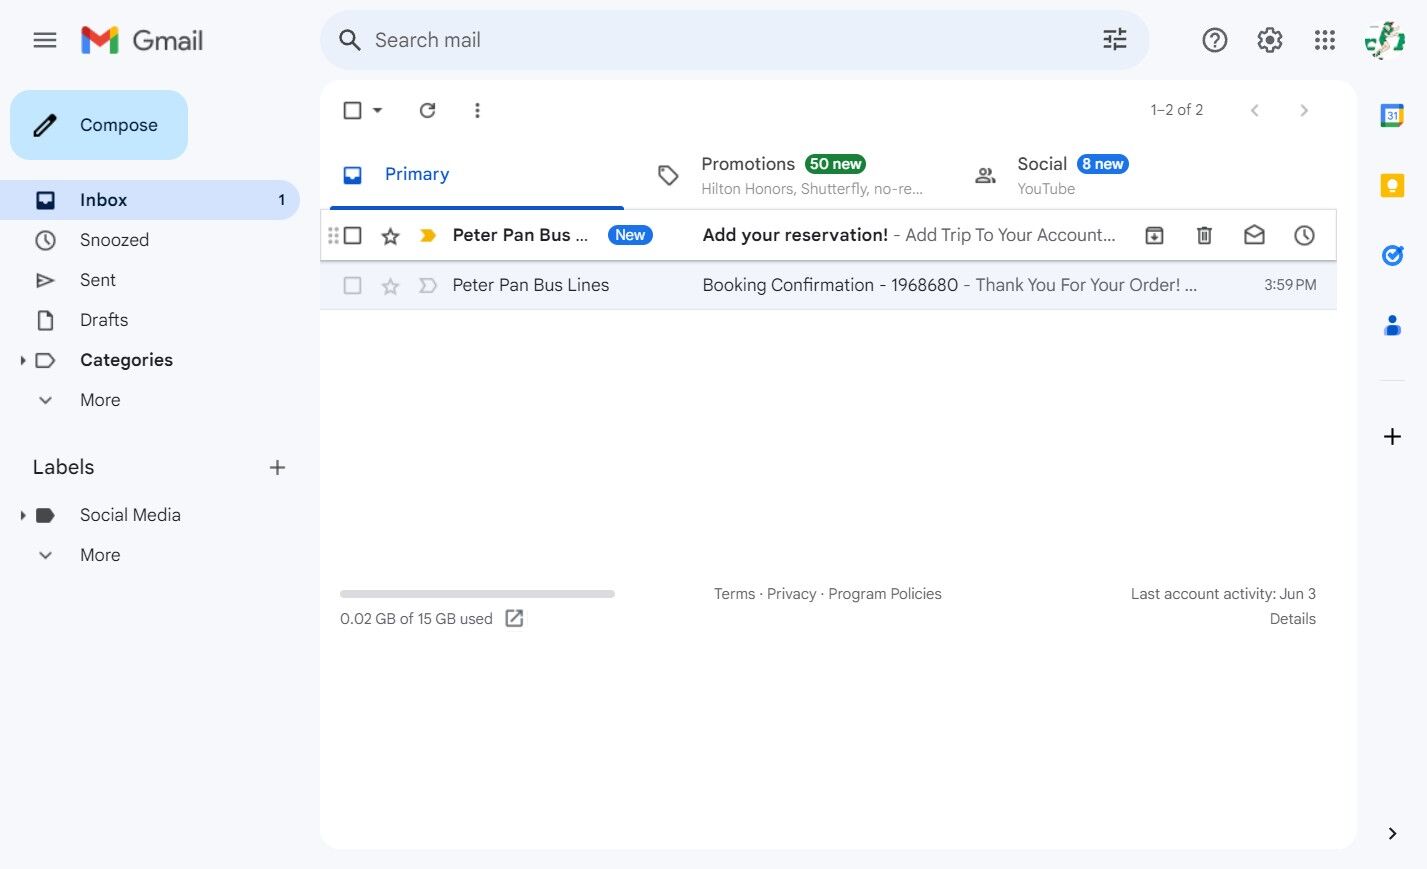Viewport: 1427px width, 869px height.
Task: Open the Settings gear
Action: click(x=1269, y=40)
